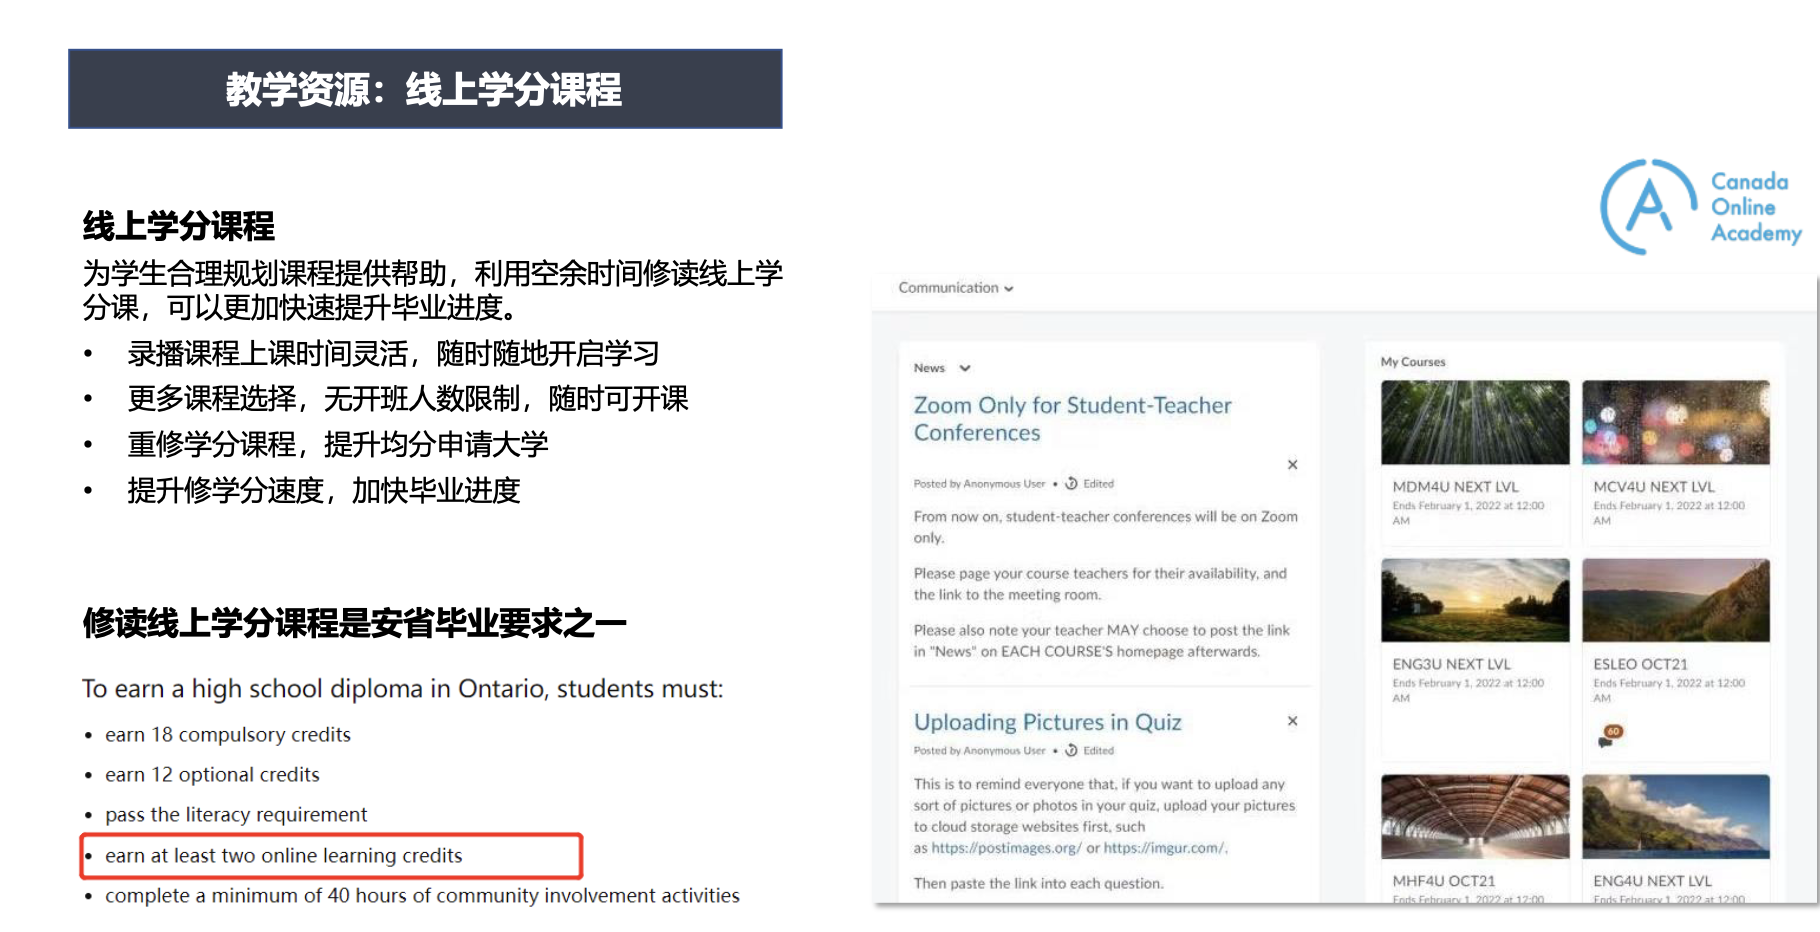Click the Canada Online Academy logo
The height and width of the screenshot is (932, 1820).
click(x=1700, y=207)
